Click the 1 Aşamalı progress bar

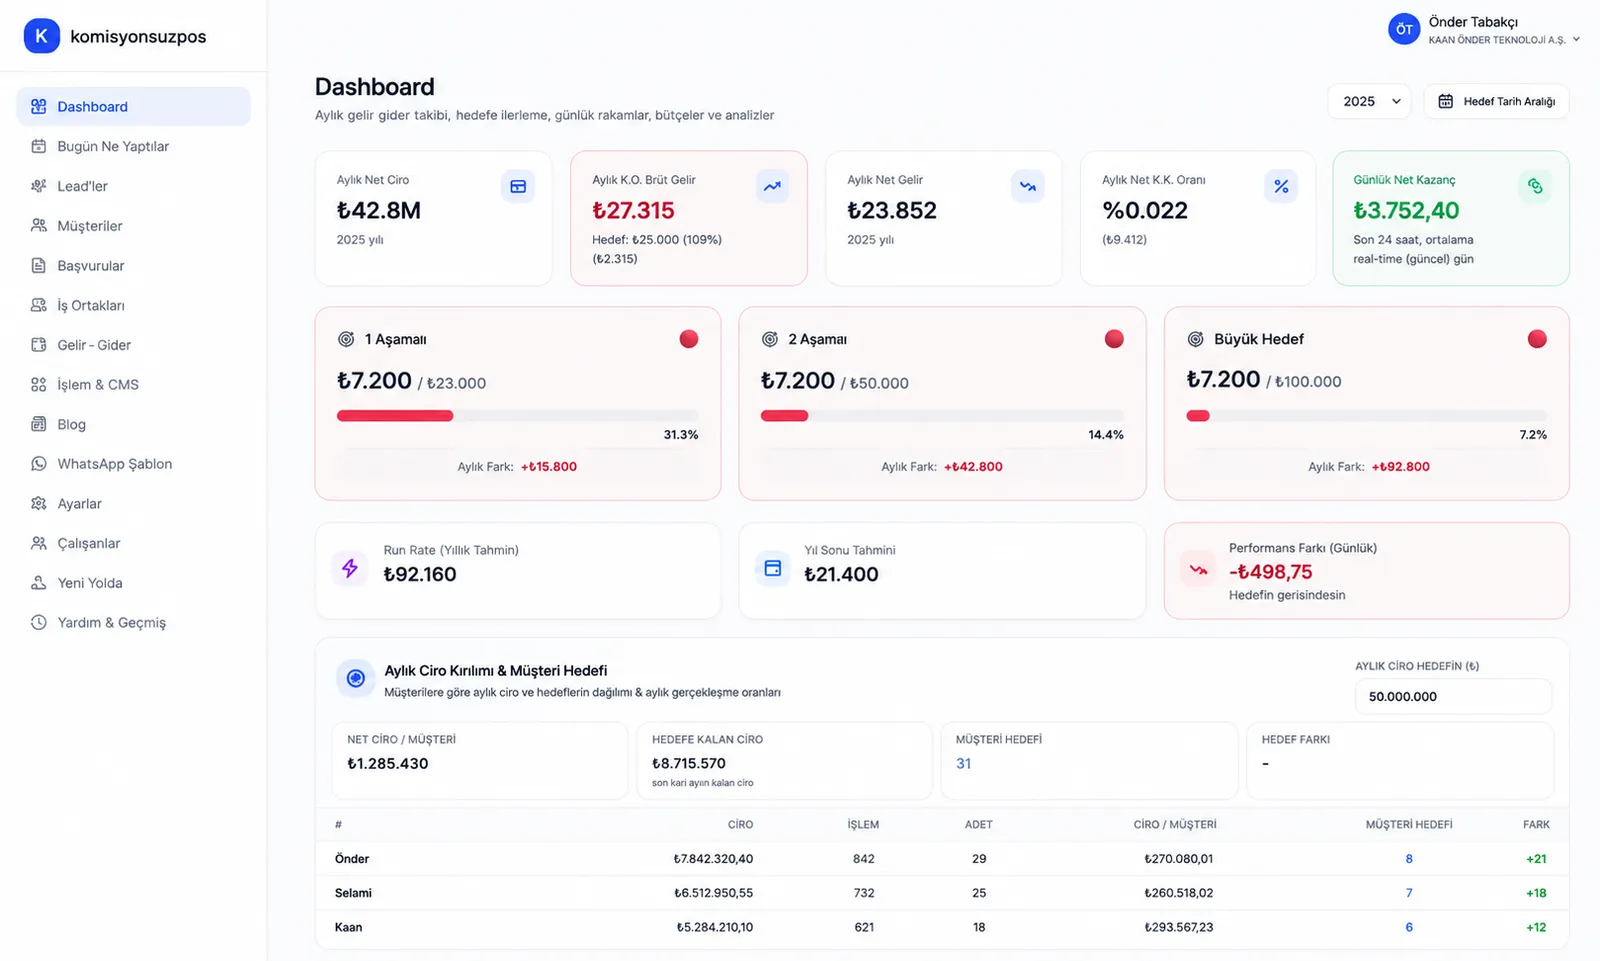pyautogui.click(x=517, y=416)
